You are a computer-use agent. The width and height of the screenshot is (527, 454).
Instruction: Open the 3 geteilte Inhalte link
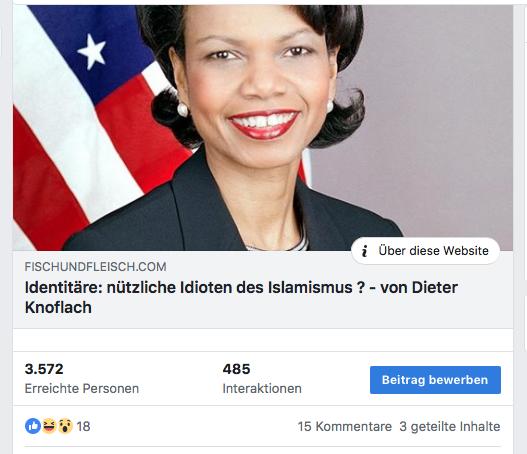[450, 426]
